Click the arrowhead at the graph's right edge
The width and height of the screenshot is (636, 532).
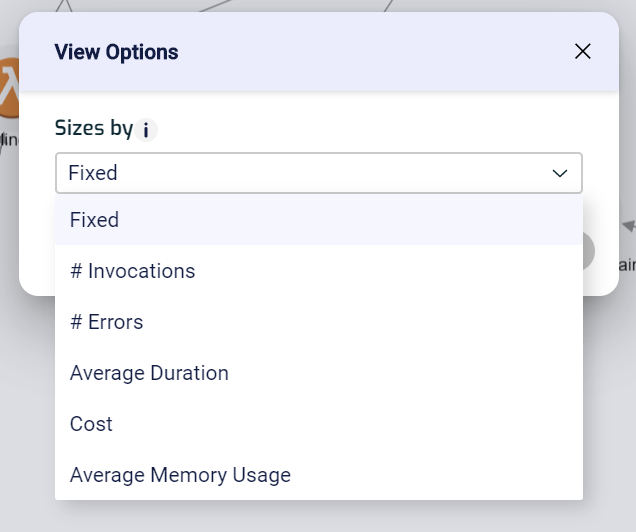[x=629, y=227]
